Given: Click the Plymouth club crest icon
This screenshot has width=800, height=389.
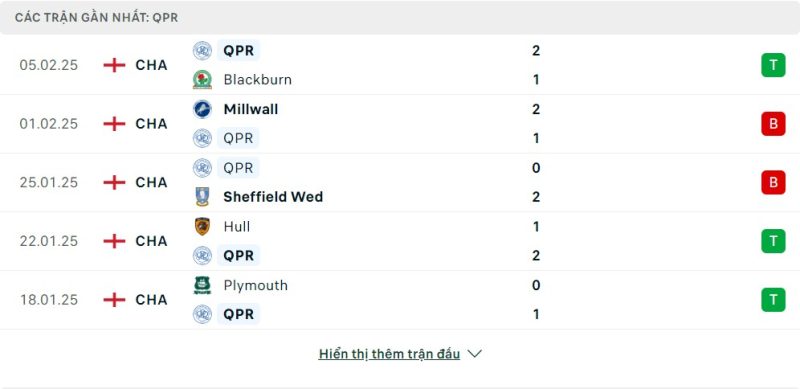Looking at the screenshot, I should pos(203,285).
